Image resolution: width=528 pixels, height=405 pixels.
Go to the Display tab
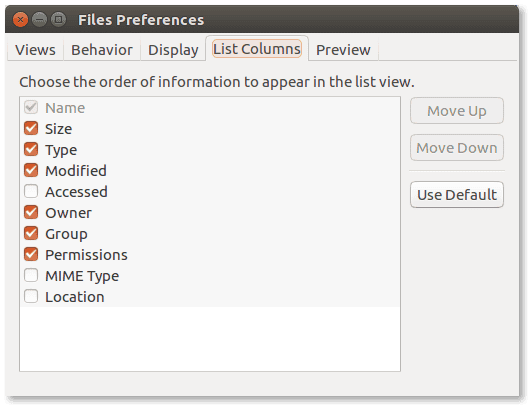[173, 50]
